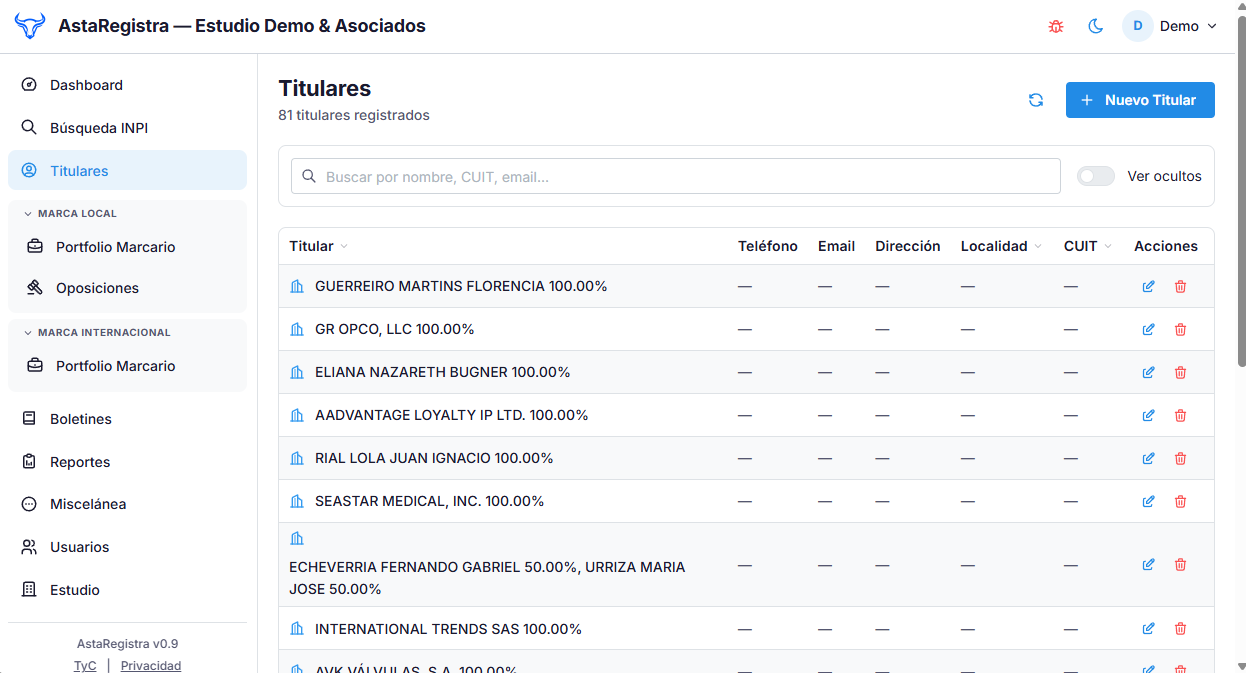Edit GR OPCO, LLC titular
The image size is (1246, 673).
pos(1148,329)
